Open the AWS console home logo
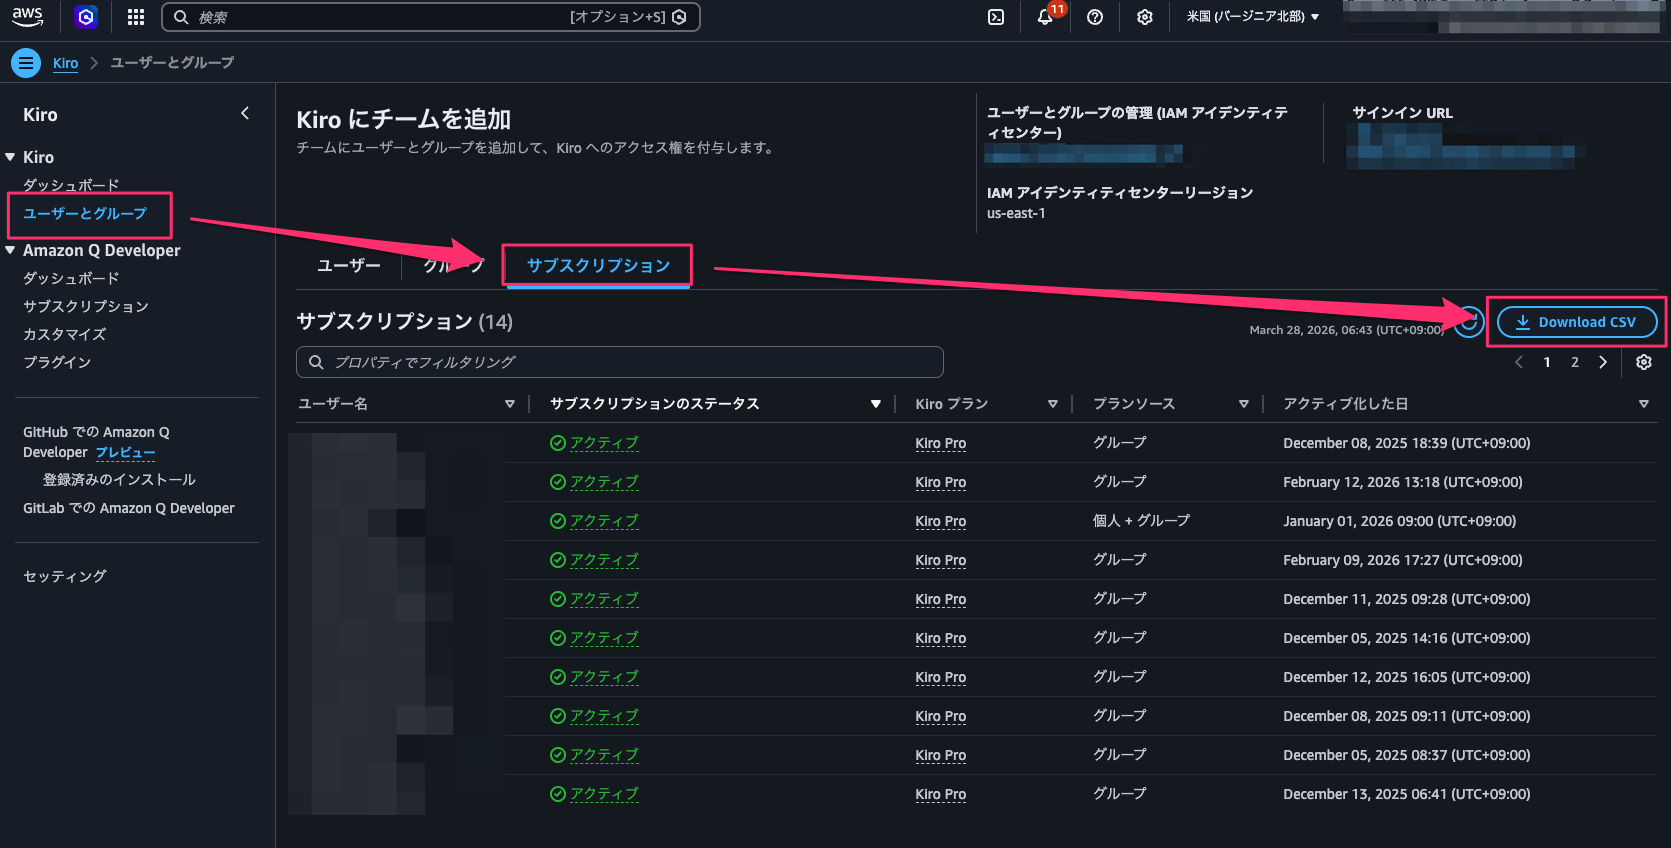The height and width of the screenshot is (848, 1671). pos(27,17)
